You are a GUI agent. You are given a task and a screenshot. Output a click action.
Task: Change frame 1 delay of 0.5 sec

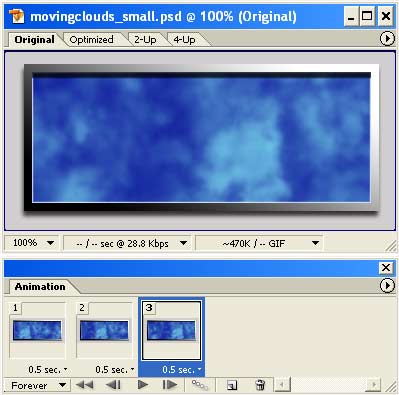click(x=48, y=370)
